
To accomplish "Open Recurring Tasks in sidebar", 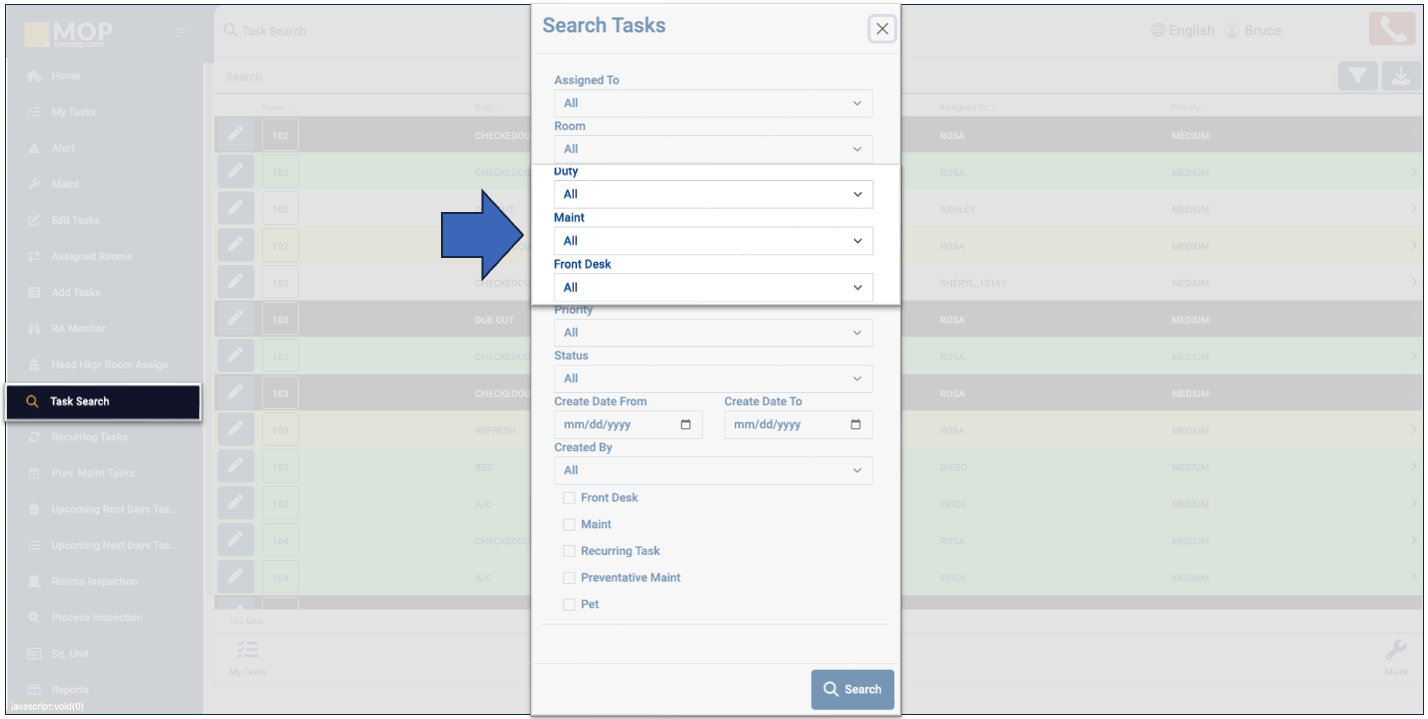I will [89, 438].
